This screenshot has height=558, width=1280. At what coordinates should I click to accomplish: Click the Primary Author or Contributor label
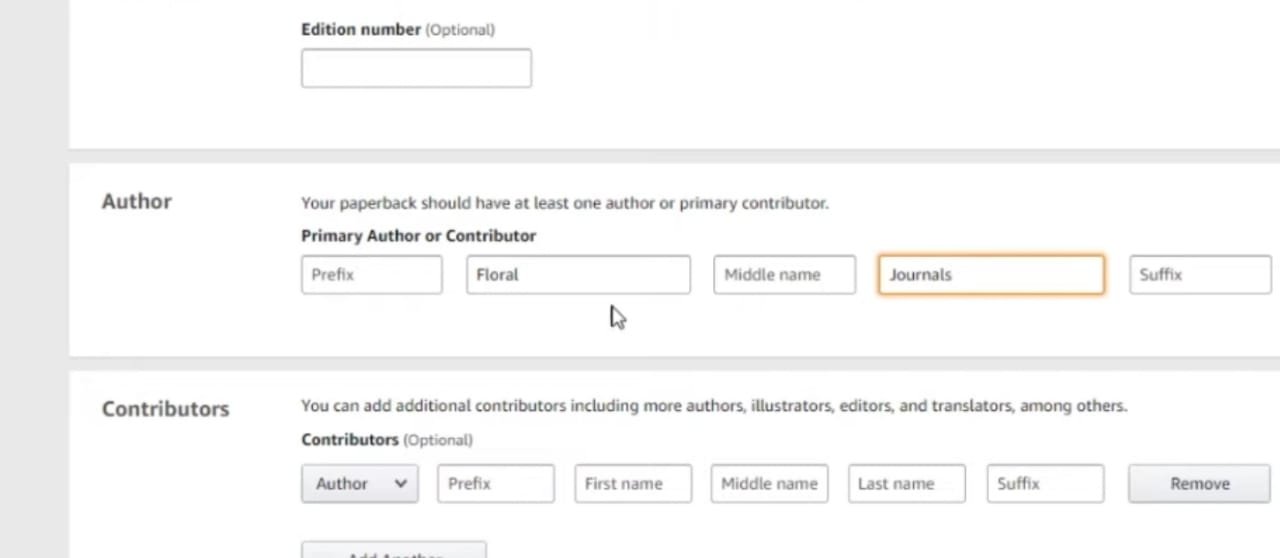[418, 236]
